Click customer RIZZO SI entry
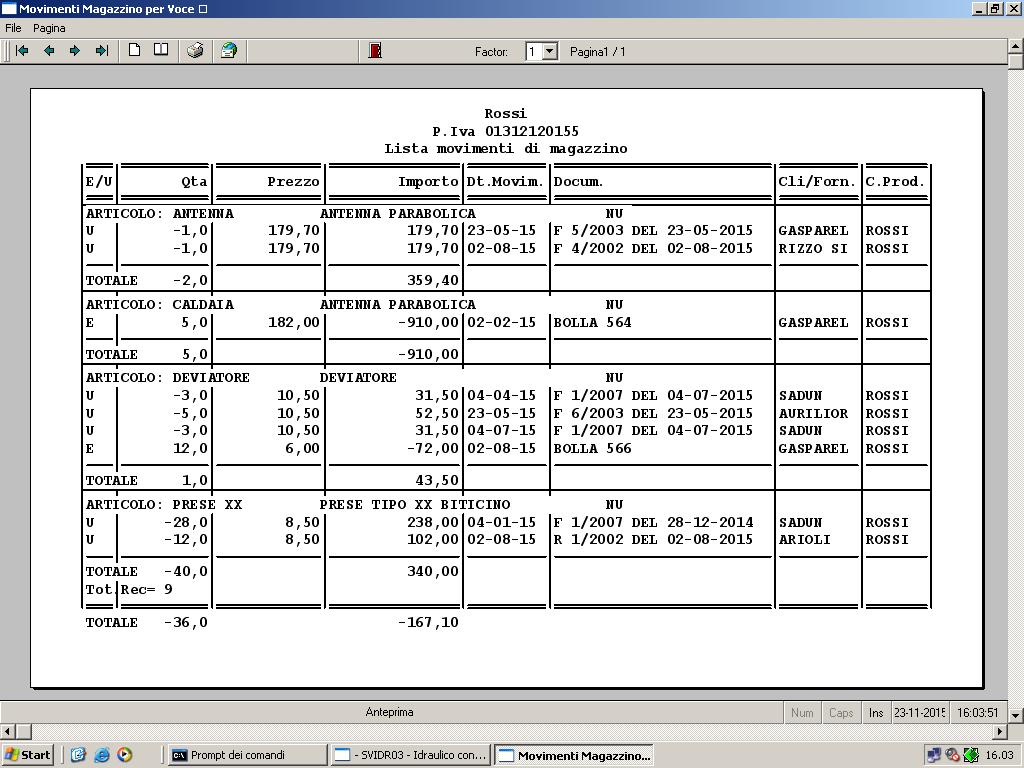Screen dimensions: 1024x768 coord(813,249)
